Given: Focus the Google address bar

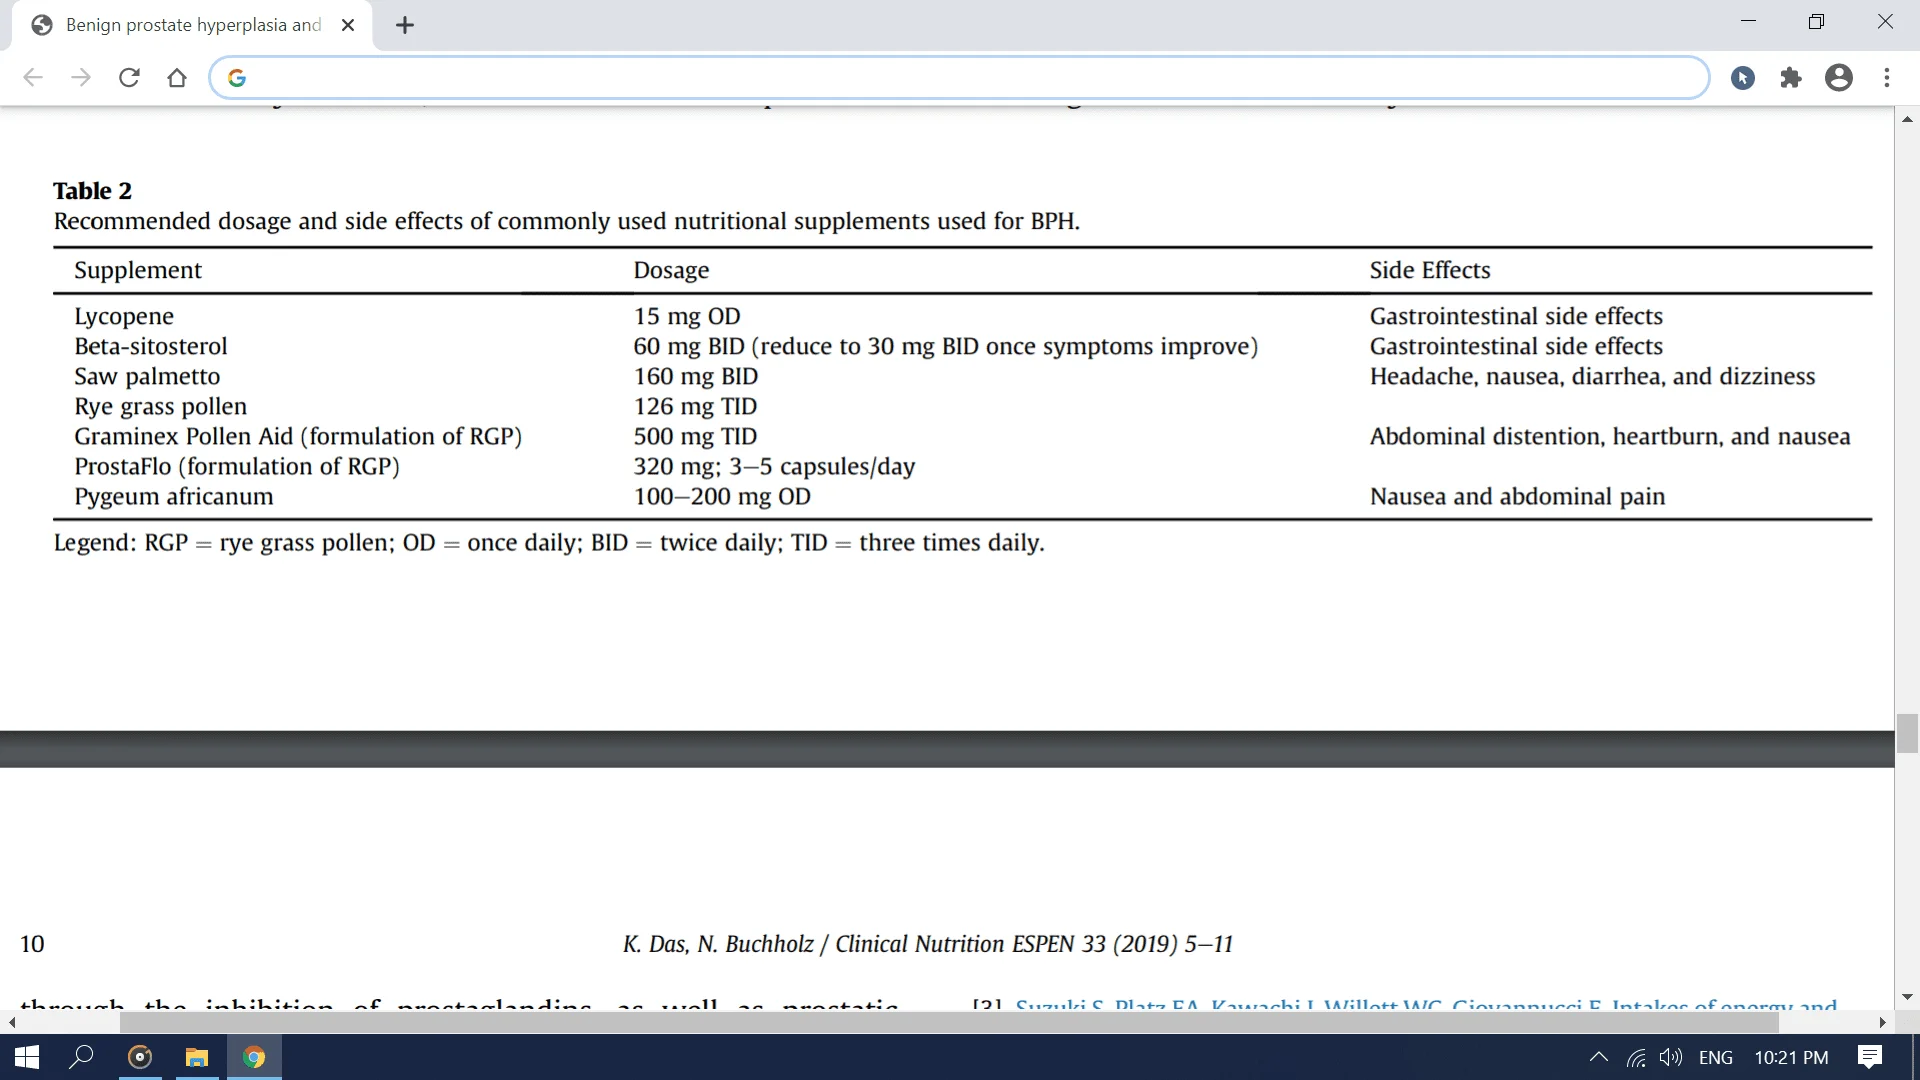Looking at the screenshot, I should point(960,78).
